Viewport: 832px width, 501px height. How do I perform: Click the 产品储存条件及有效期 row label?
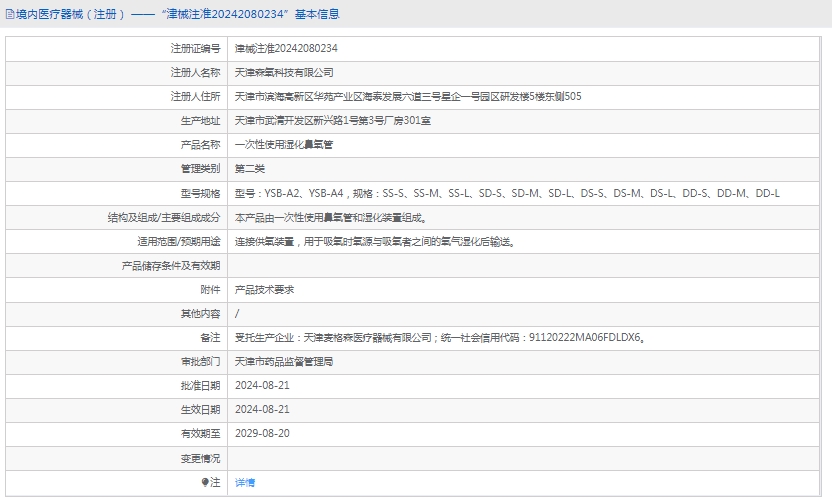pyautogui.click(x=170, y=265)
